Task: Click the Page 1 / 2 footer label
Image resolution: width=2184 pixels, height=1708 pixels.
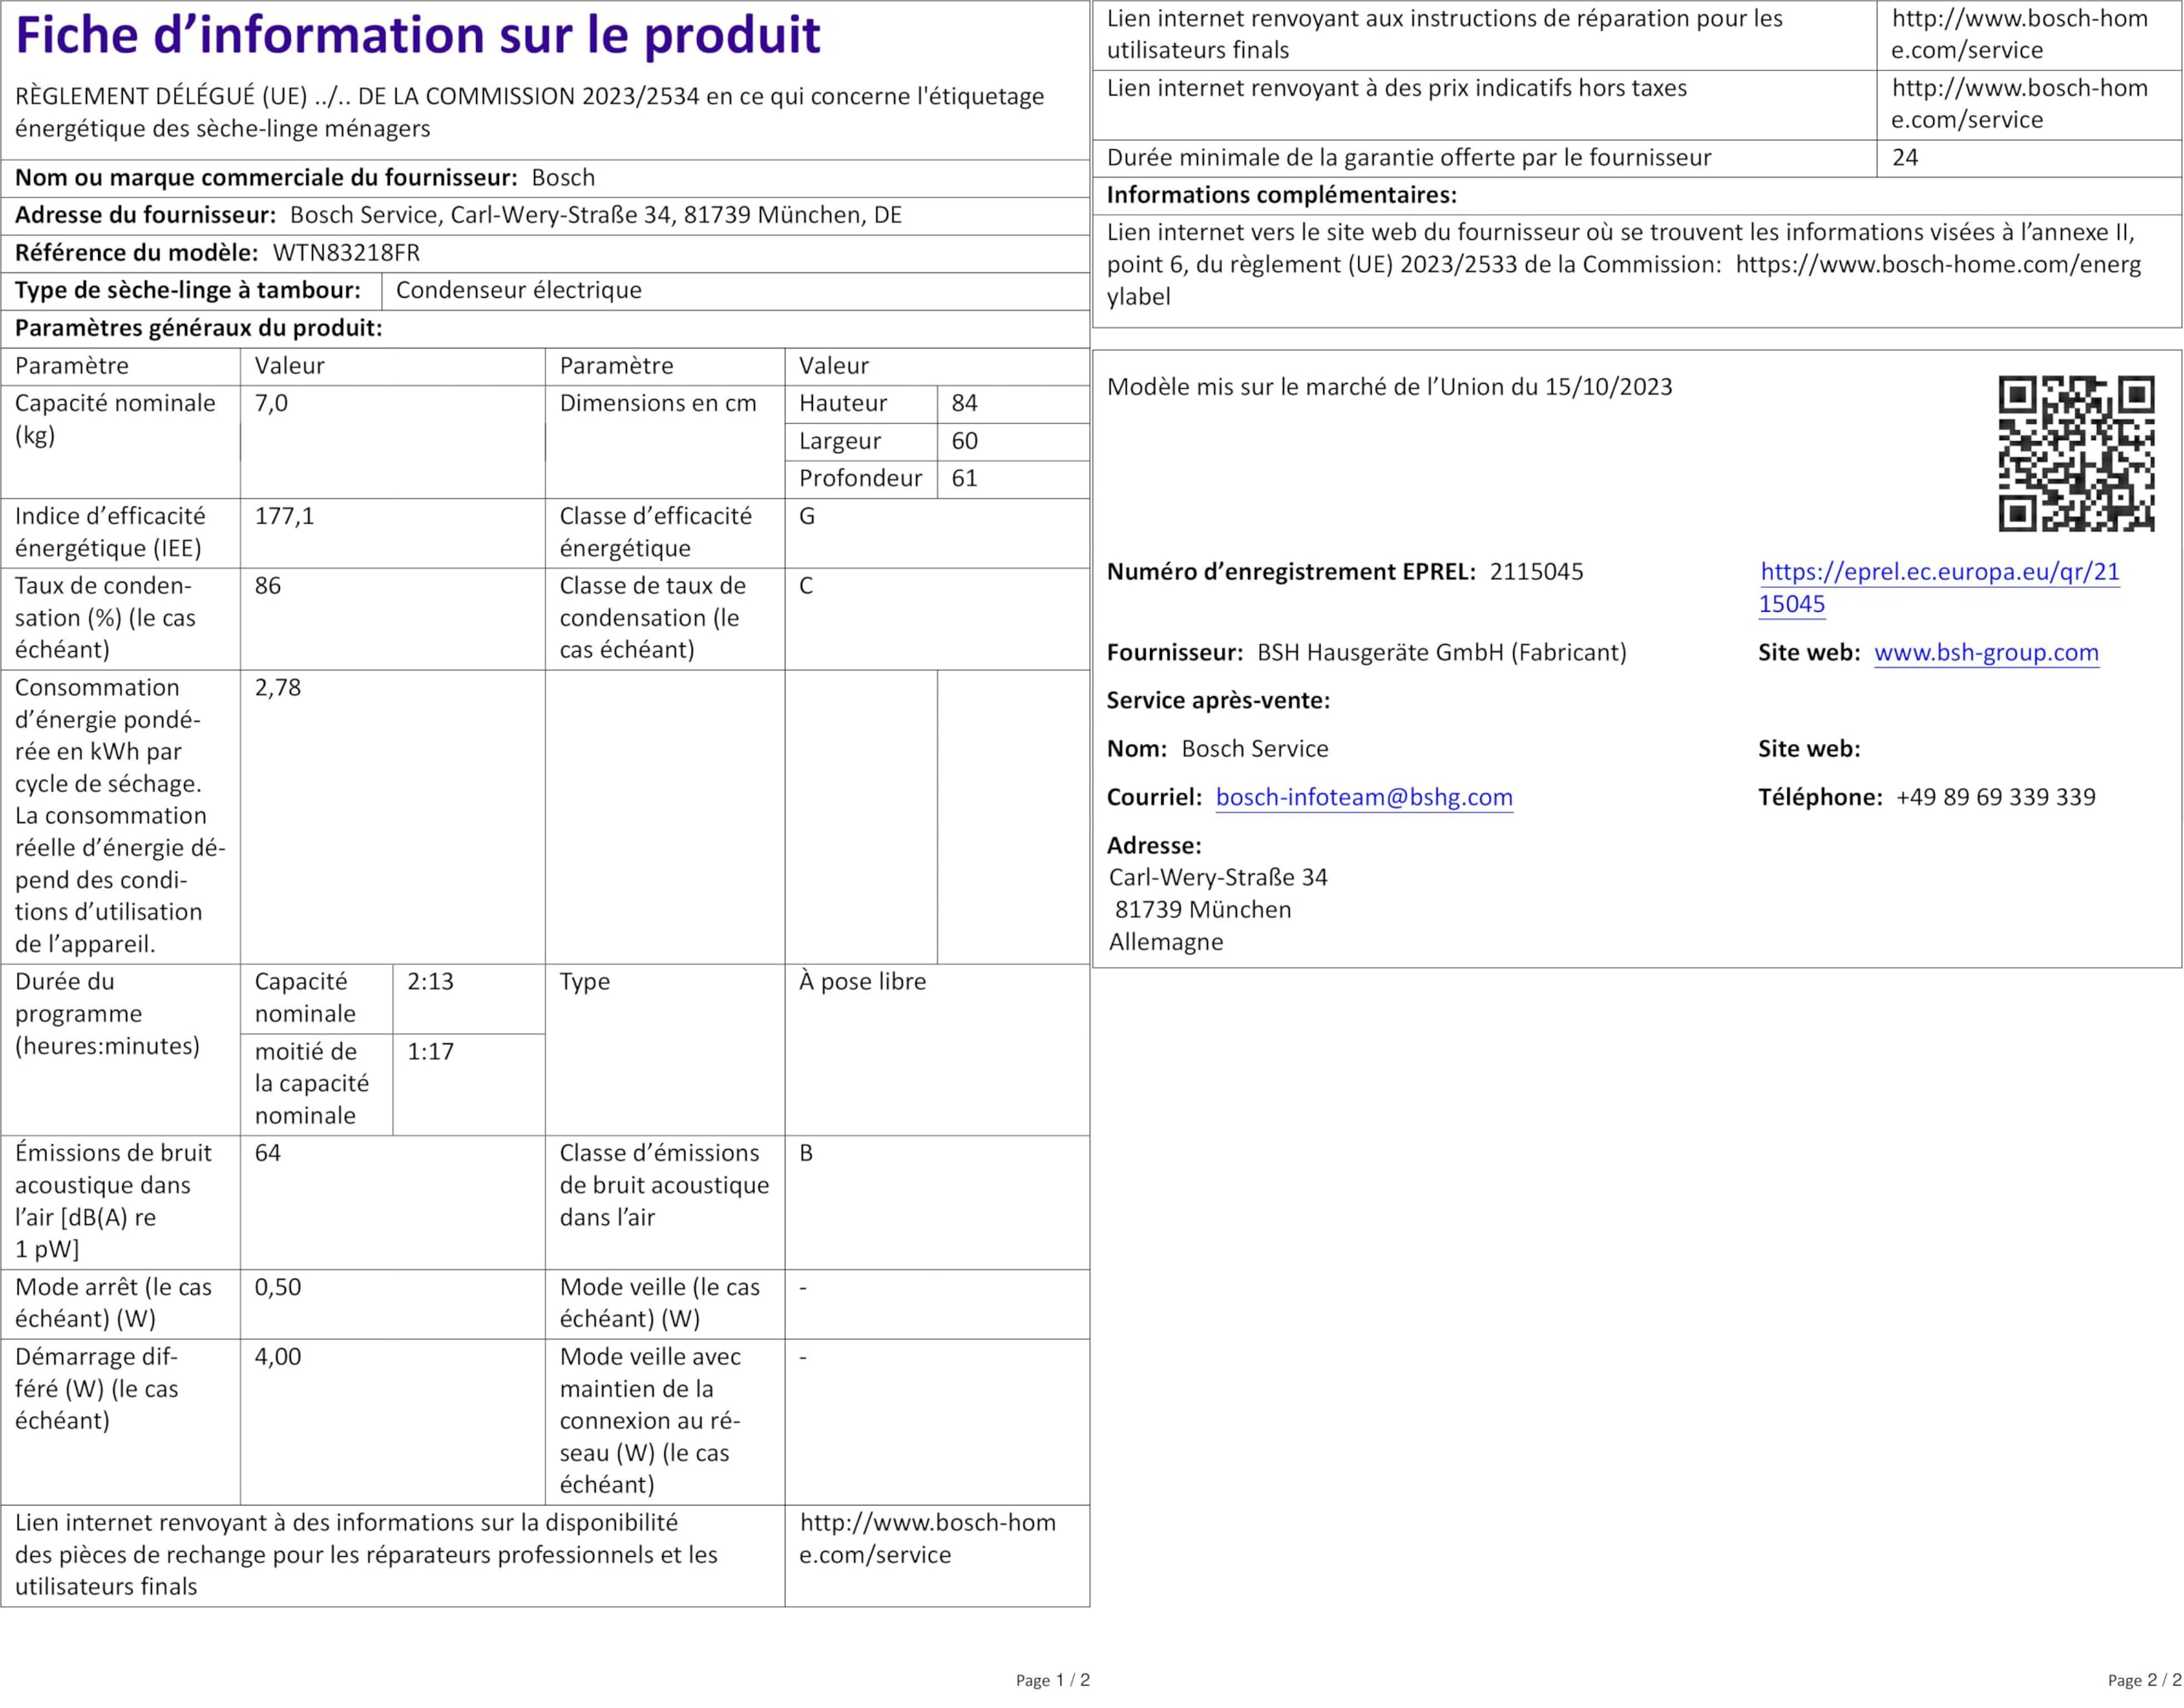Action: tap(1052, 1680)
